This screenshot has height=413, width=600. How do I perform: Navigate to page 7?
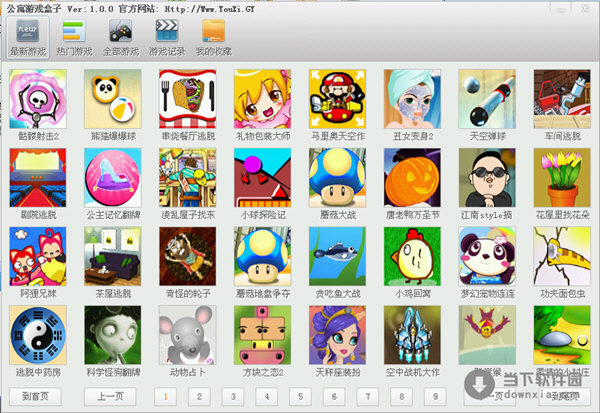(x=368, y=397)
